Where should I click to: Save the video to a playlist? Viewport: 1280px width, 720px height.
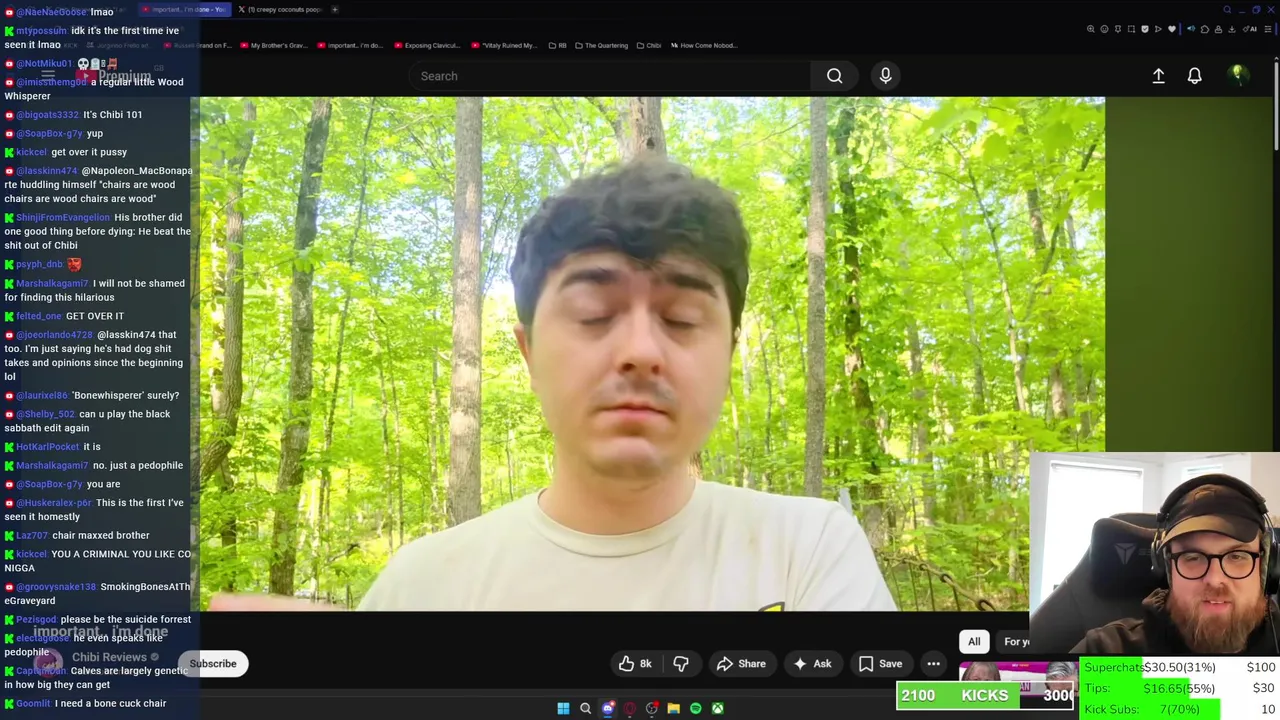pos(880,664)
